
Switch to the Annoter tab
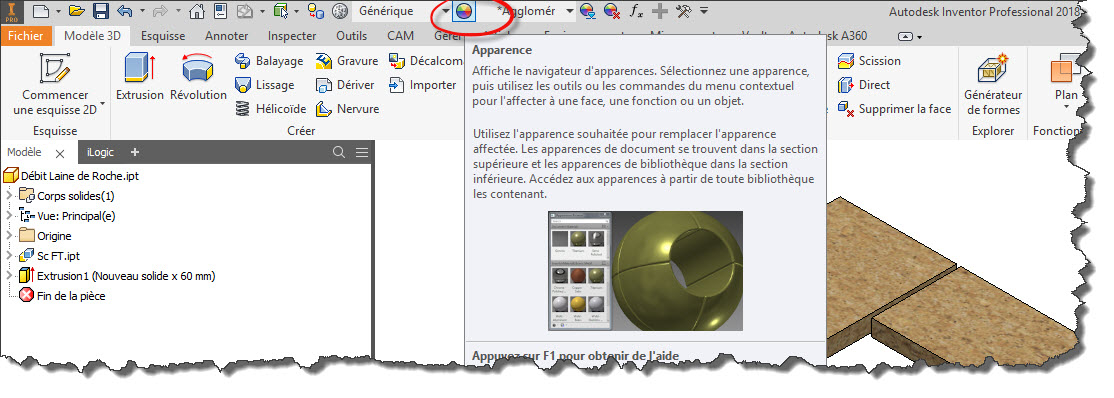pyautogui.click(x=227, y=36)
